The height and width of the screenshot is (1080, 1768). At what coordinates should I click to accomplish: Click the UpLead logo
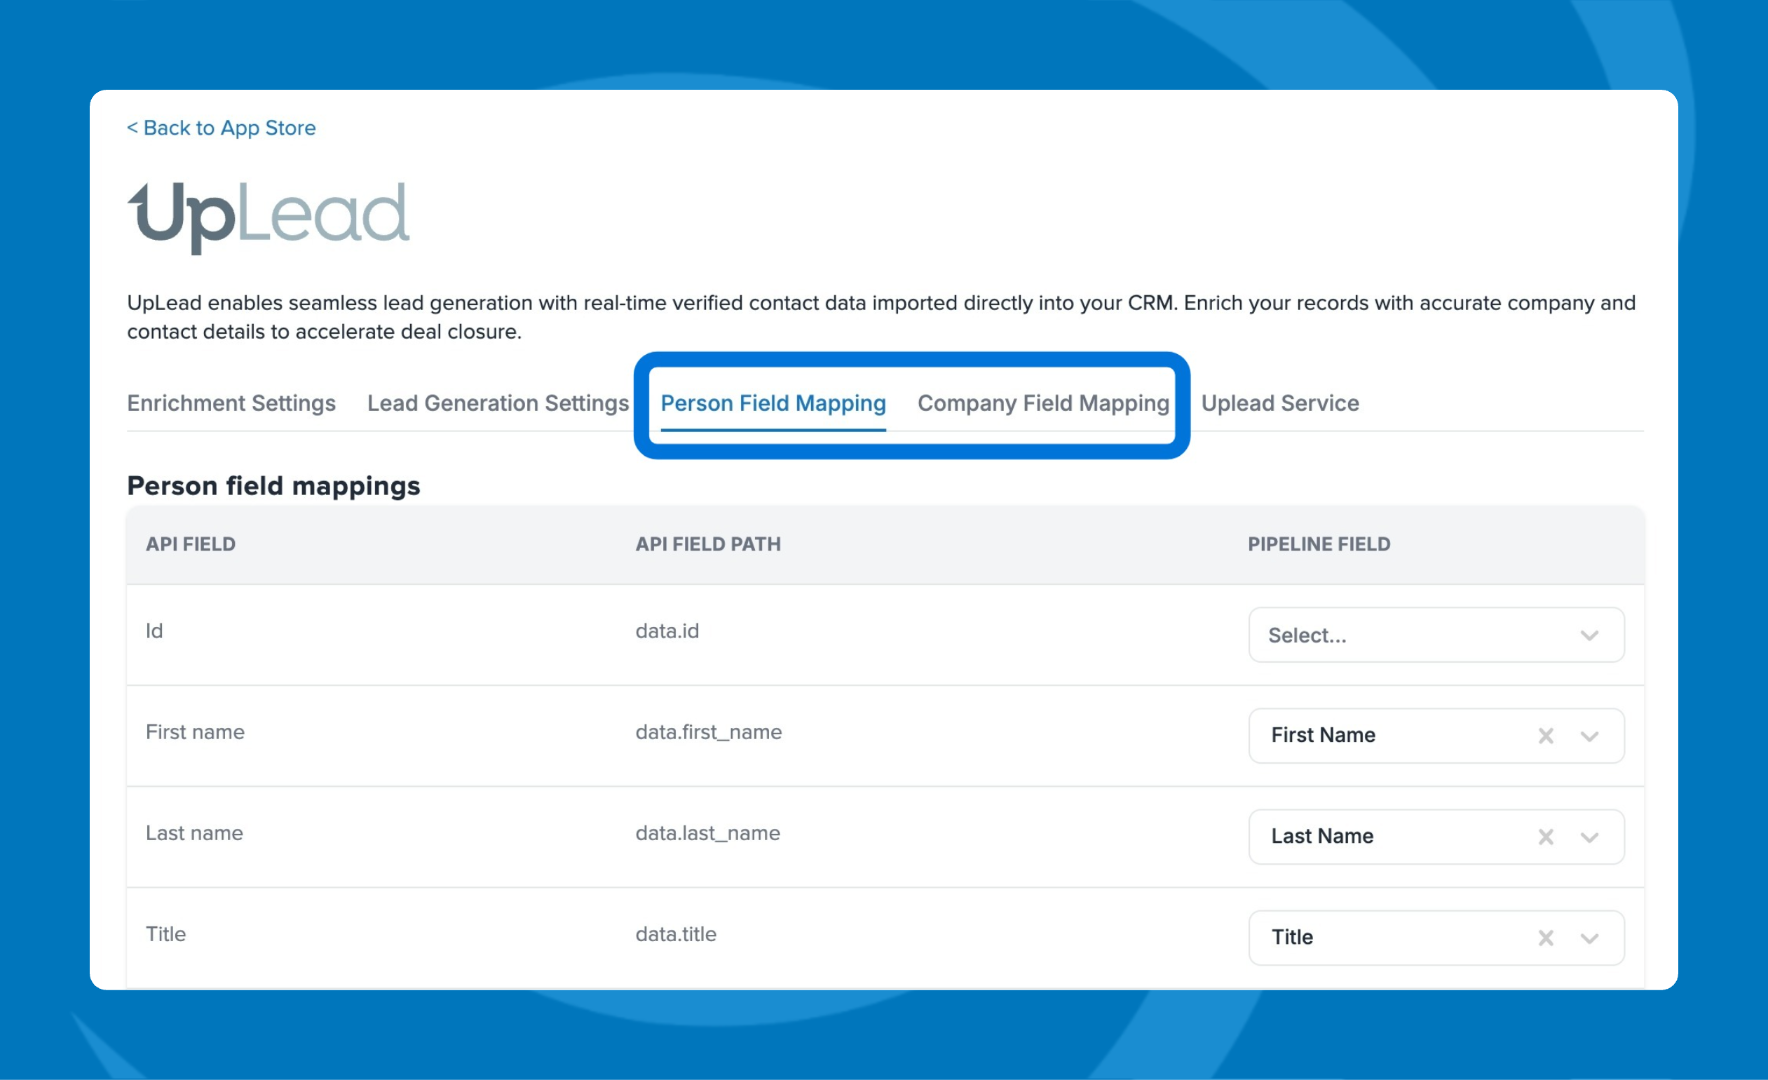click(x=268, y=215)
